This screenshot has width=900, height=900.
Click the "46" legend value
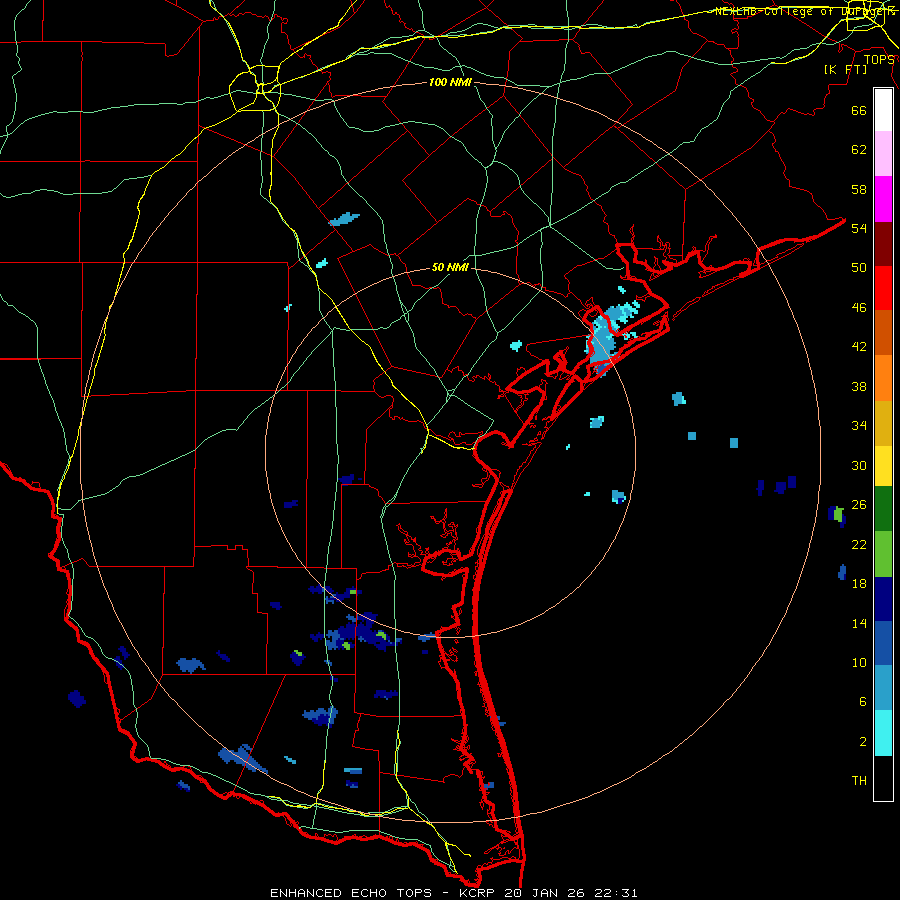point(859,307)
